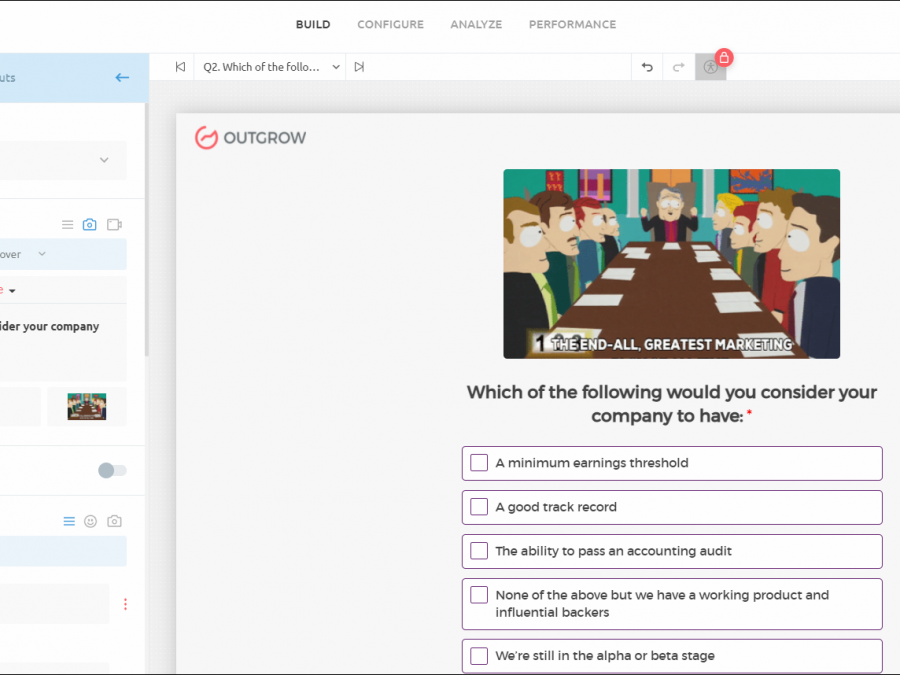This screenshot has height=675, width=900.
Task: Click the redo arrow in toolbar
Action: pos(678,67)
